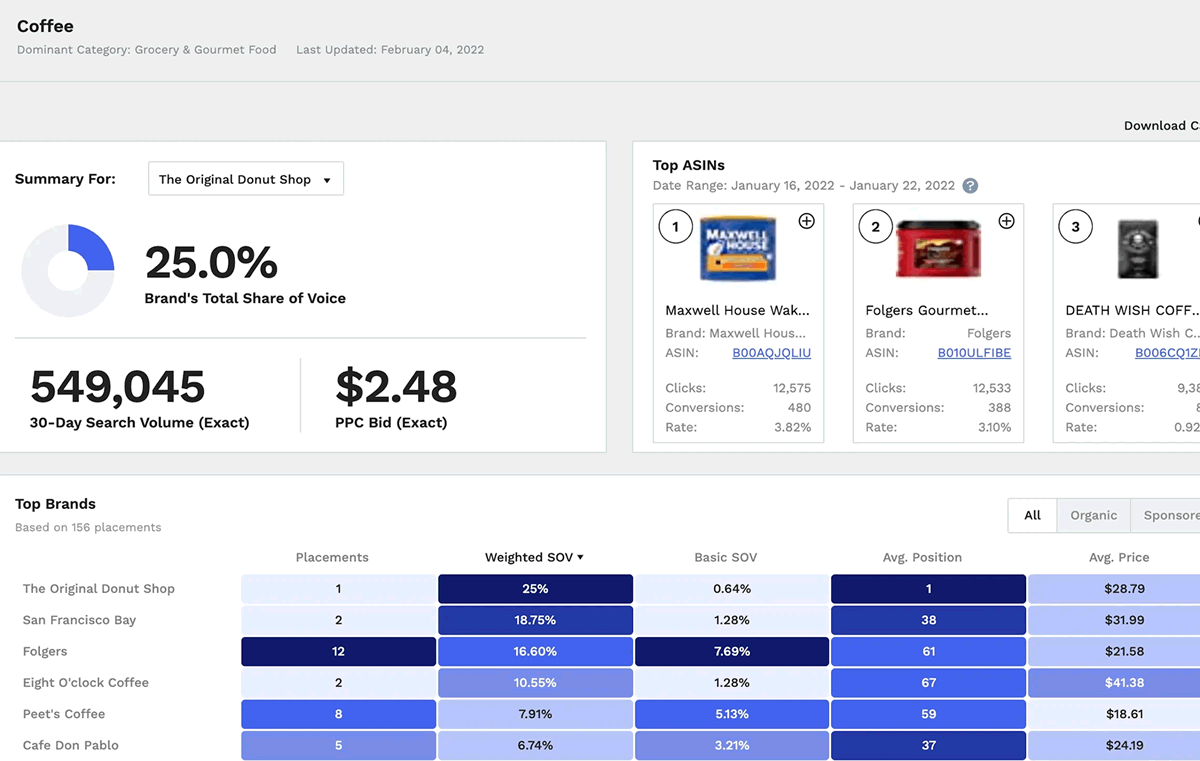Select The Original Donut Shop brand row

point(99,589)
